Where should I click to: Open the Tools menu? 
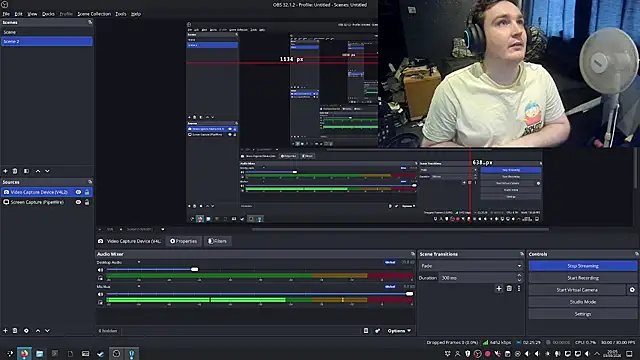121,14
